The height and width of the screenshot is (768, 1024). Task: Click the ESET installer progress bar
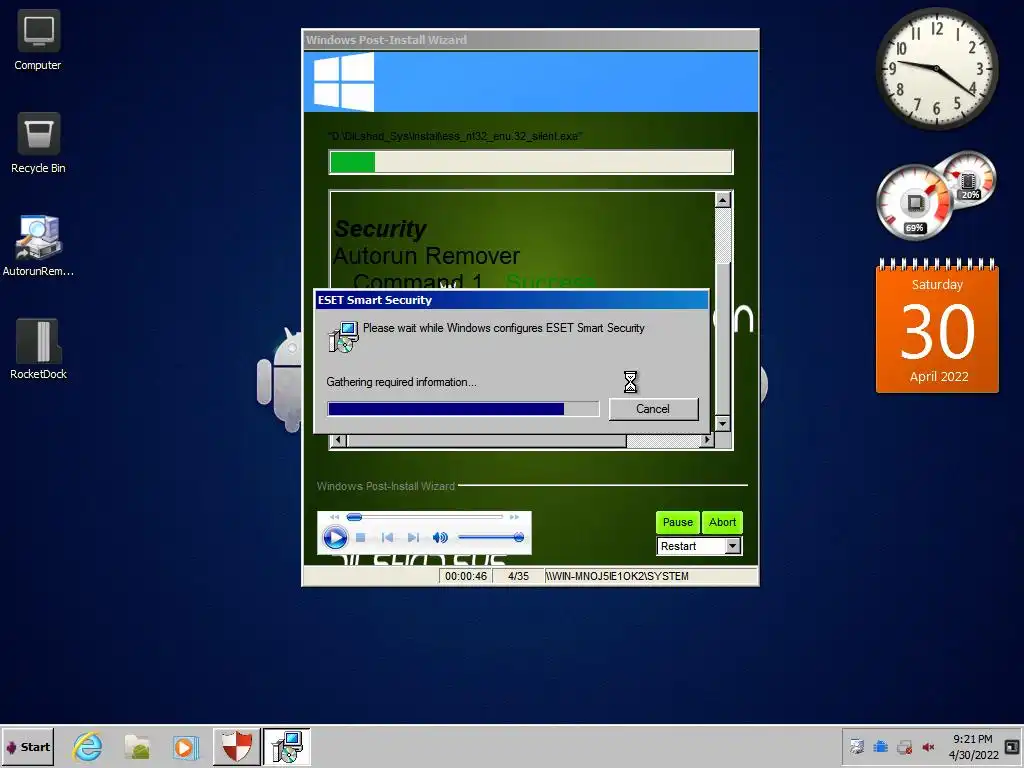463,409
